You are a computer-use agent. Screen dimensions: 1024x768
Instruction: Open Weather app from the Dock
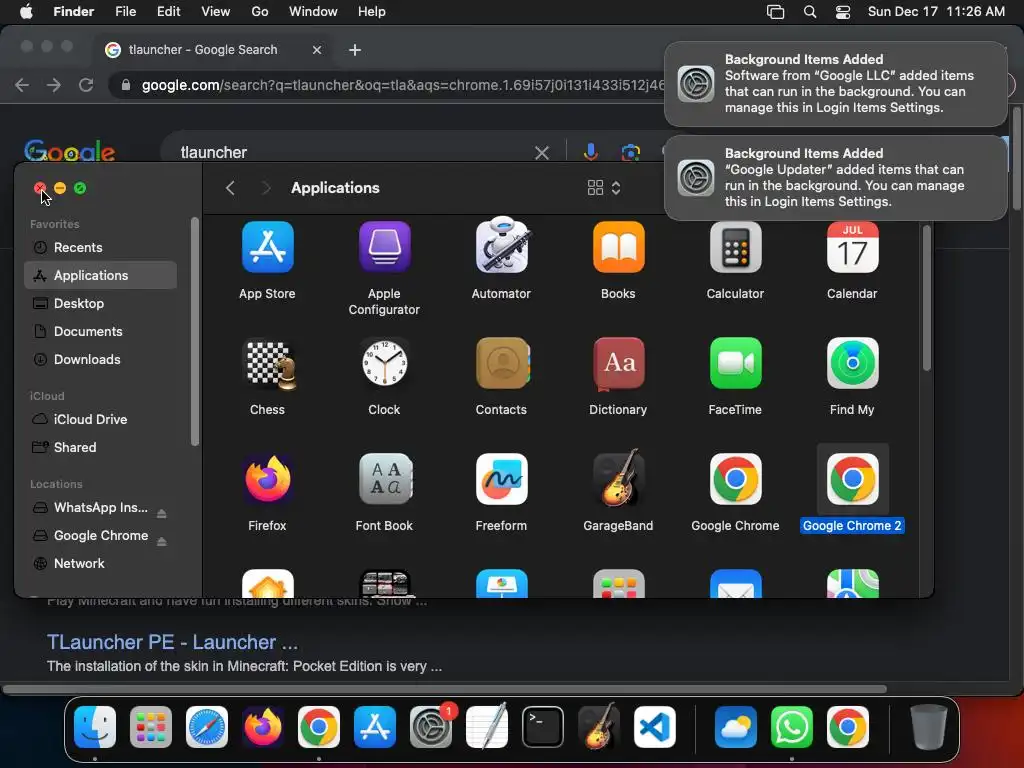pyautogui.click(x=735, y=727)
